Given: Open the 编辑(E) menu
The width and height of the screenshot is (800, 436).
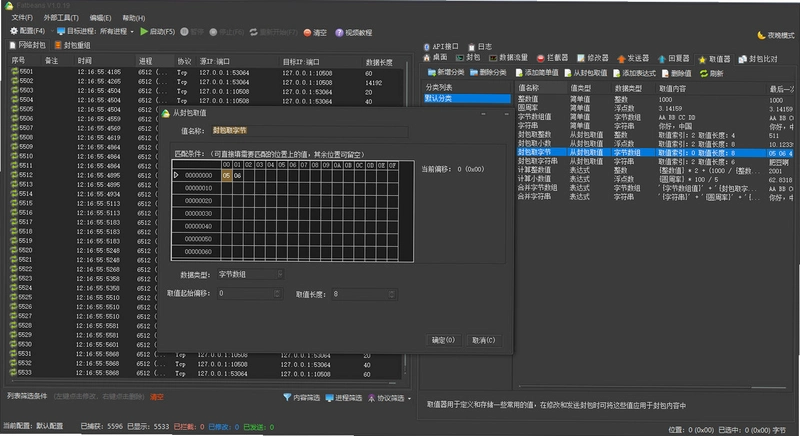Looking at the screenshot, I should [x=100, y=18].
